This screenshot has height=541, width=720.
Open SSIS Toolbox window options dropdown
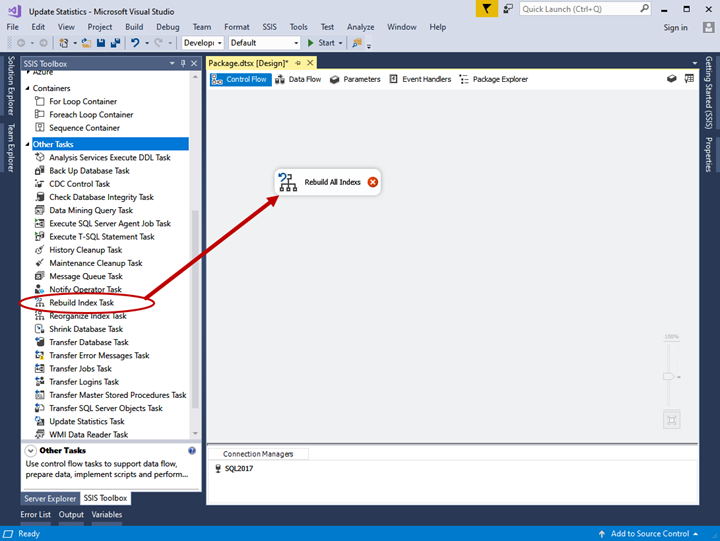(172, 63)
